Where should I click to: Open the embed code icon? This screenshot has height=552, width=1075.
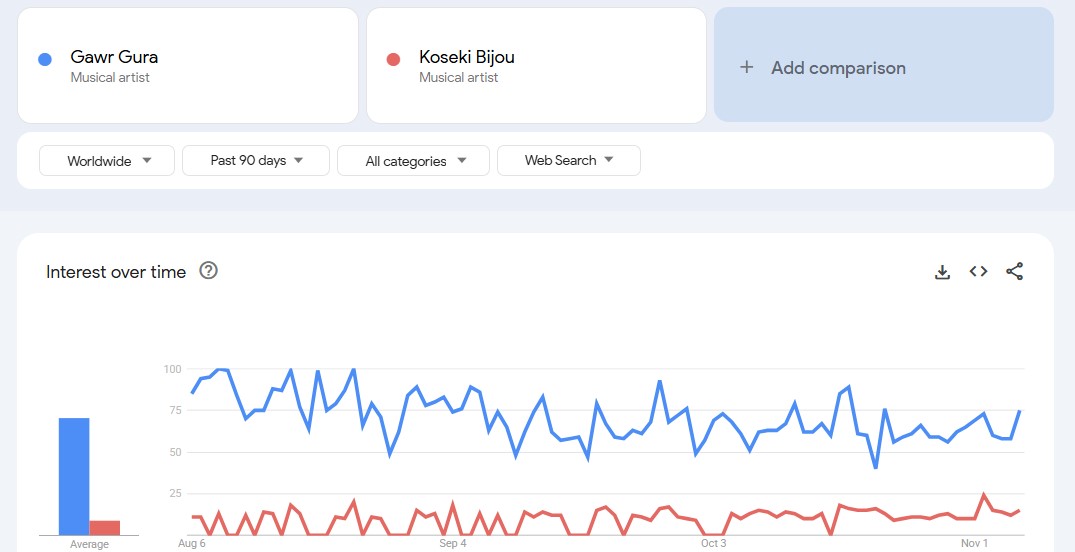point(978,272)
